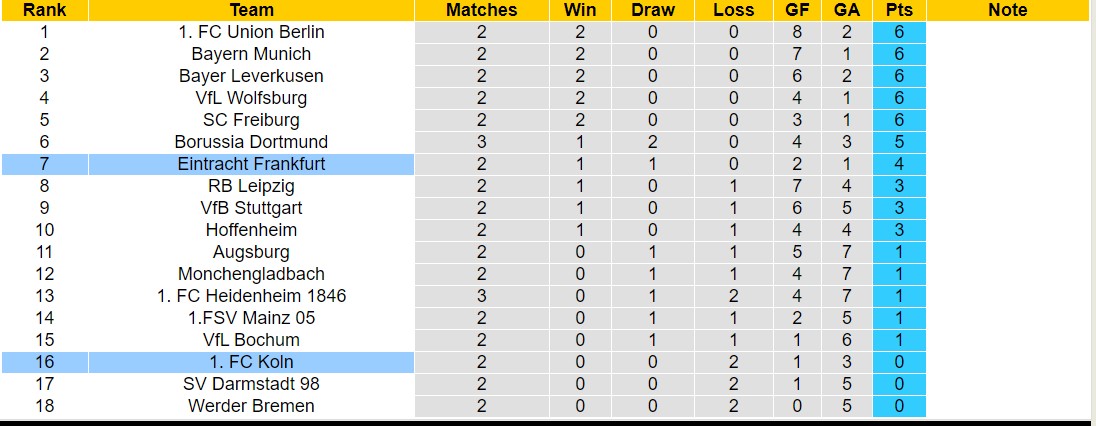1096x426 pixels.
Task: Select the 1. FC Heidenheim 1846 entry
Action: 251,296
